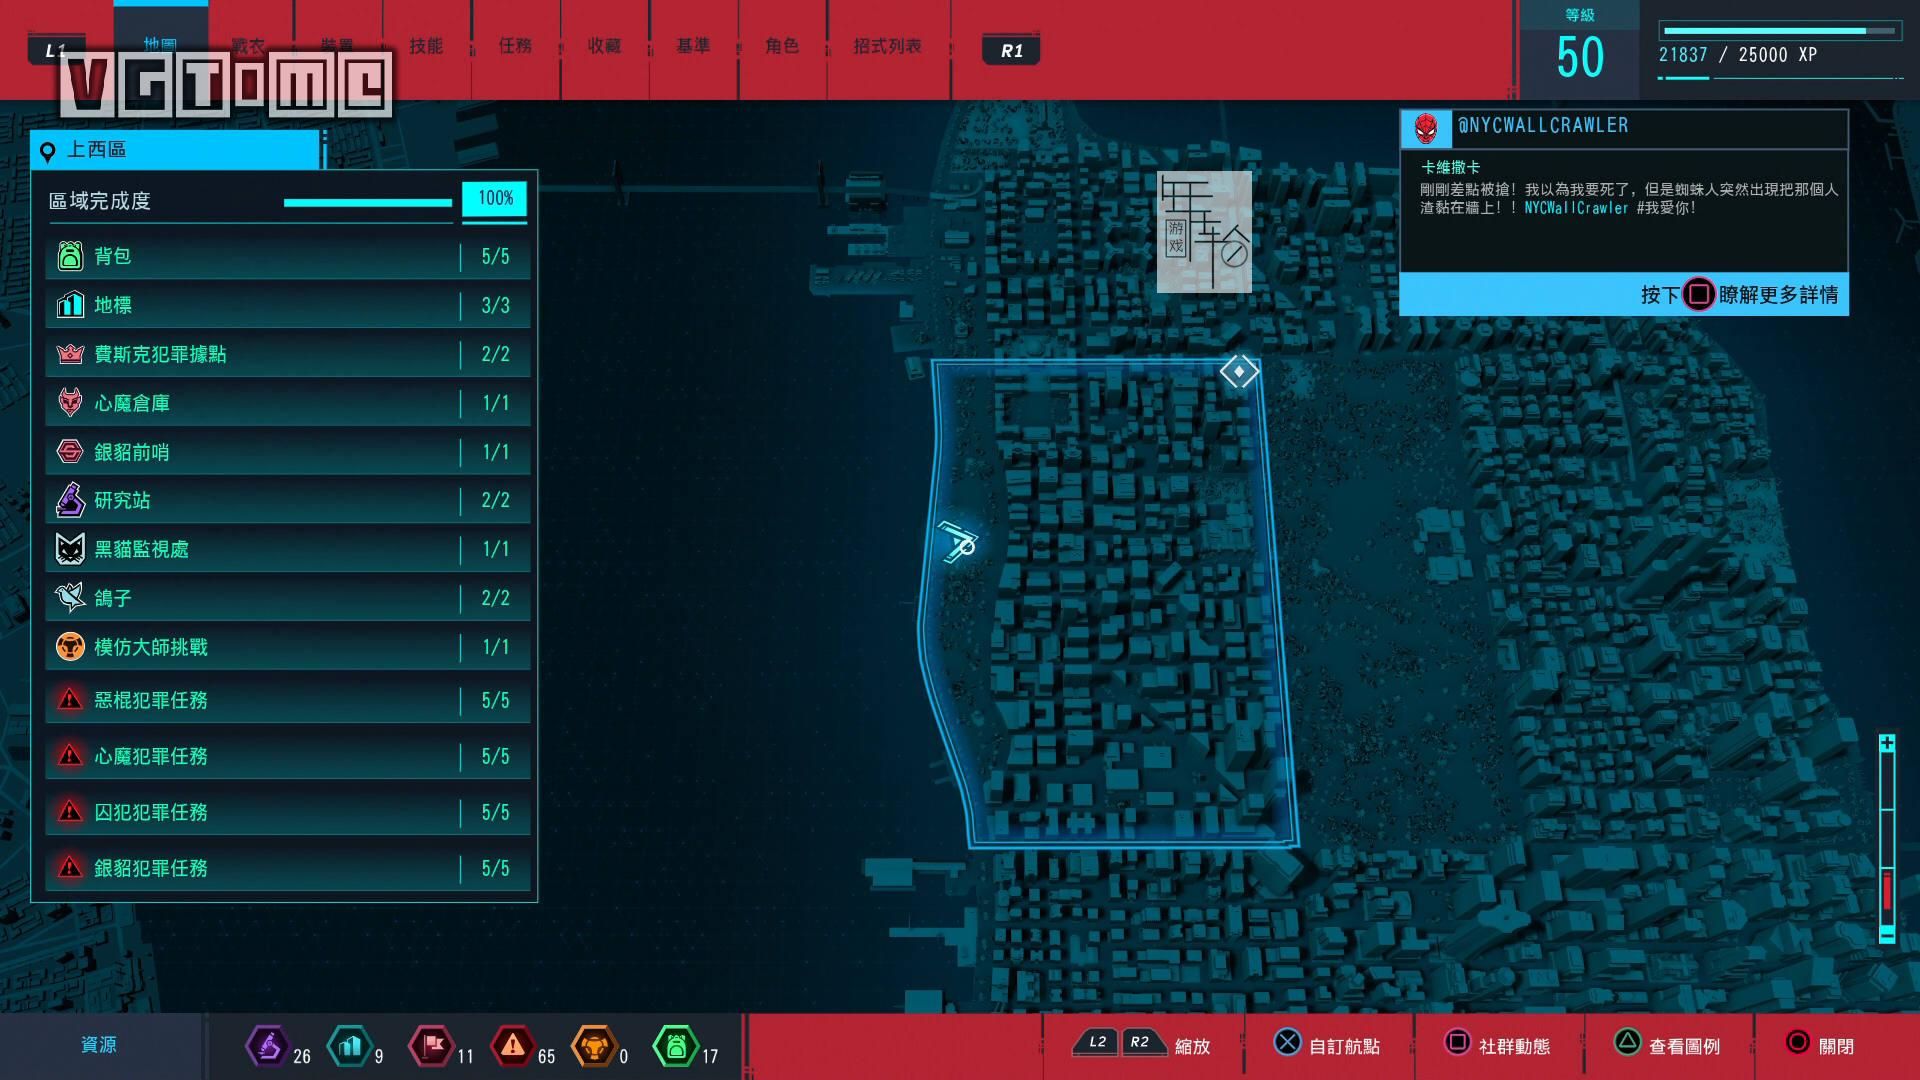
Task: Click the level 50 number
Action: 1580,57
